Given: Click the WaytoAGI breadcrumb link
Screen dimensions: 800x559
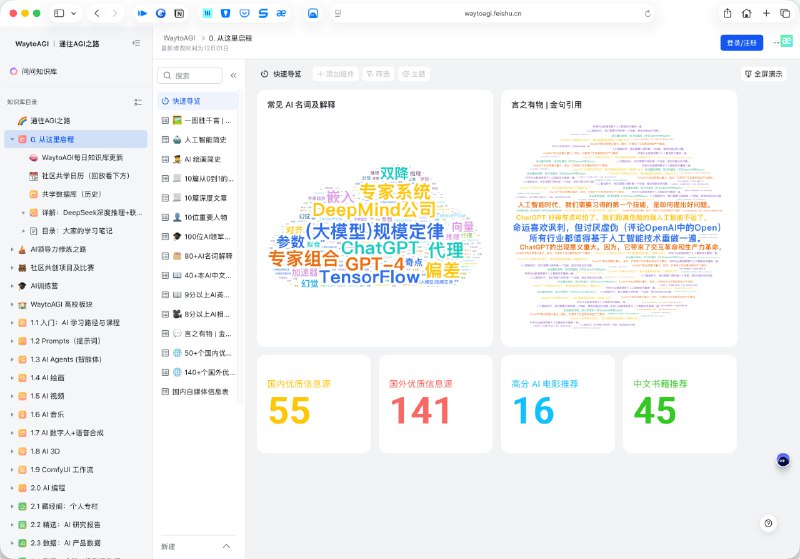Looking at the screenshot, I should 179,38.
